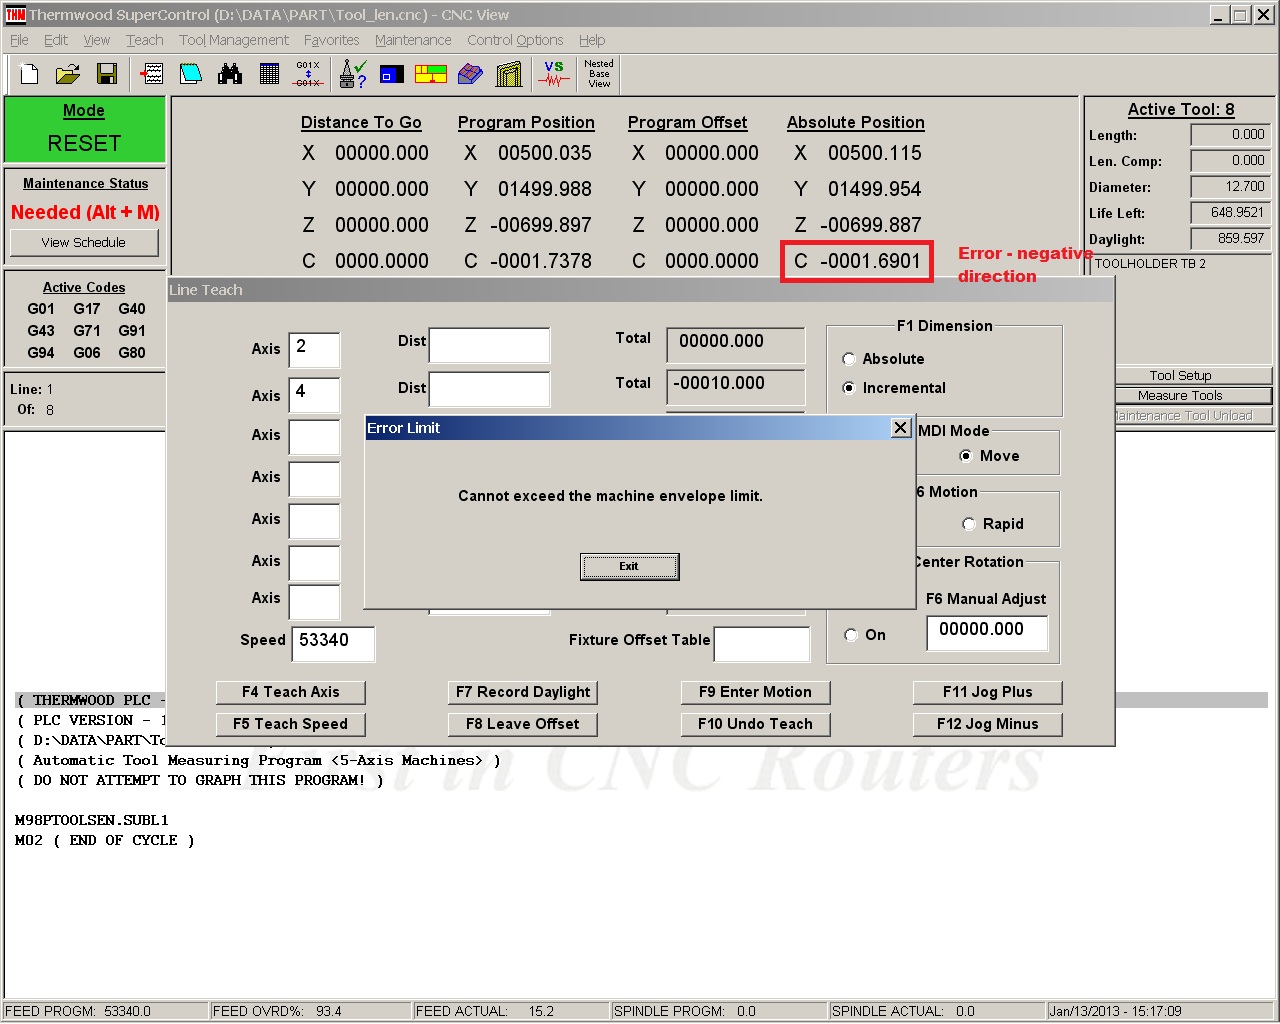Turn On center rotation radio button
Viewport: 1280px width, 1024px height.
[851, 635]
